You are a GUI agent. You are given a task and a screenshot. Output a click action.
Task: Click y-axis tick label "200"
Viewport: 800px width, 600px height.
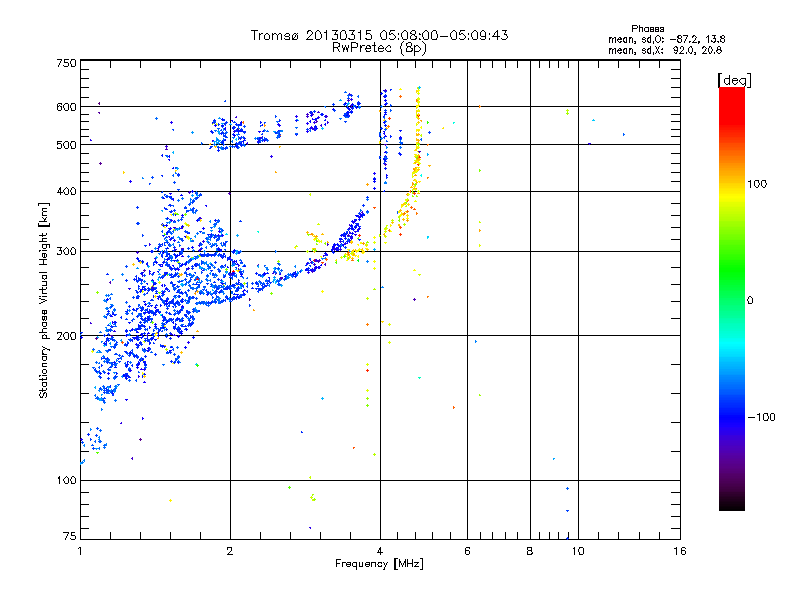(x=66, y=336)
